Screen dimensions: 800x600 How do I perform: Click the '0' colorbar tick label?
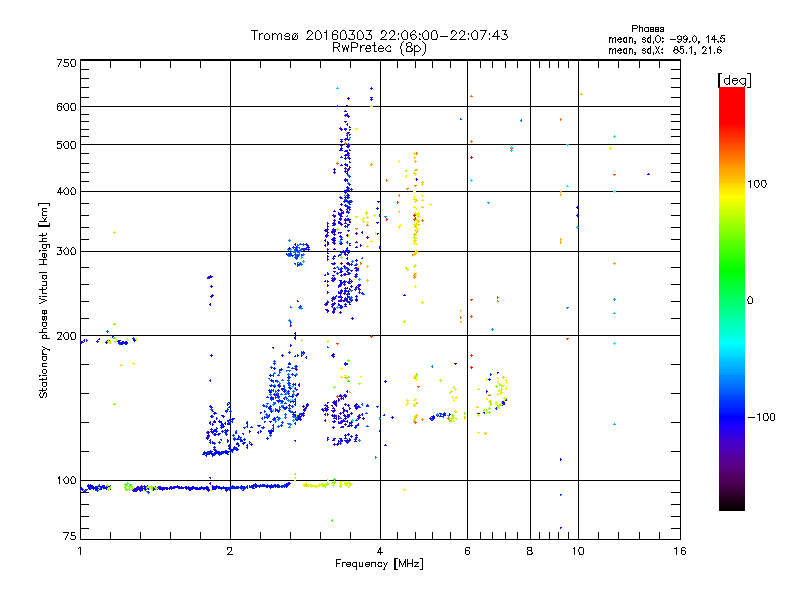[749, 300]
